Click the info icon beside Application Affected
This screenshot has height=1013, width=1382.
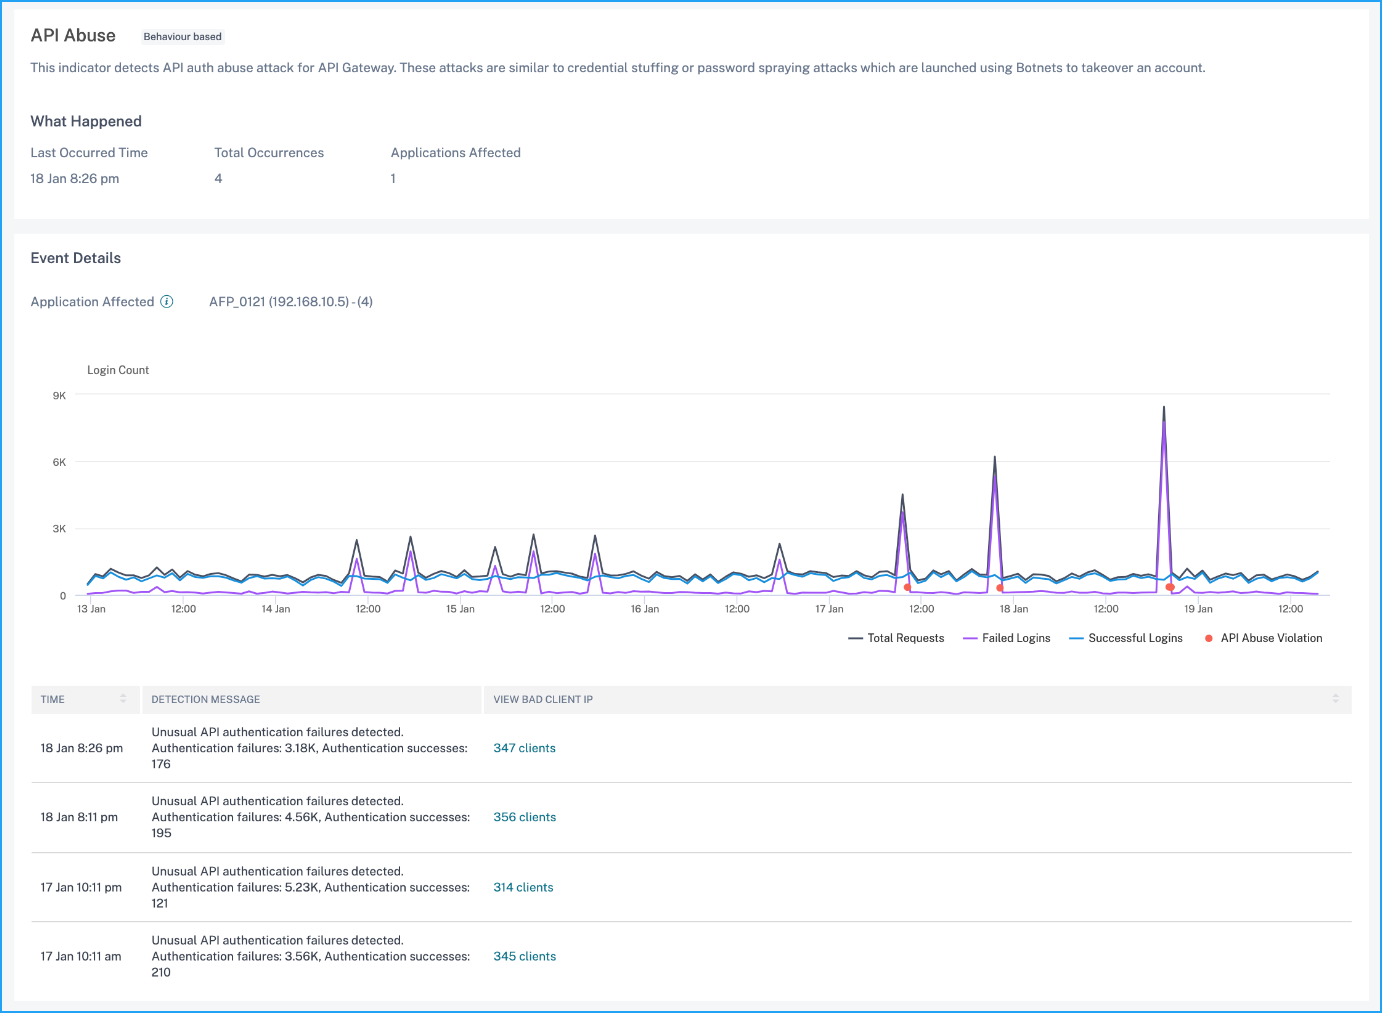(x=167, y=301)
